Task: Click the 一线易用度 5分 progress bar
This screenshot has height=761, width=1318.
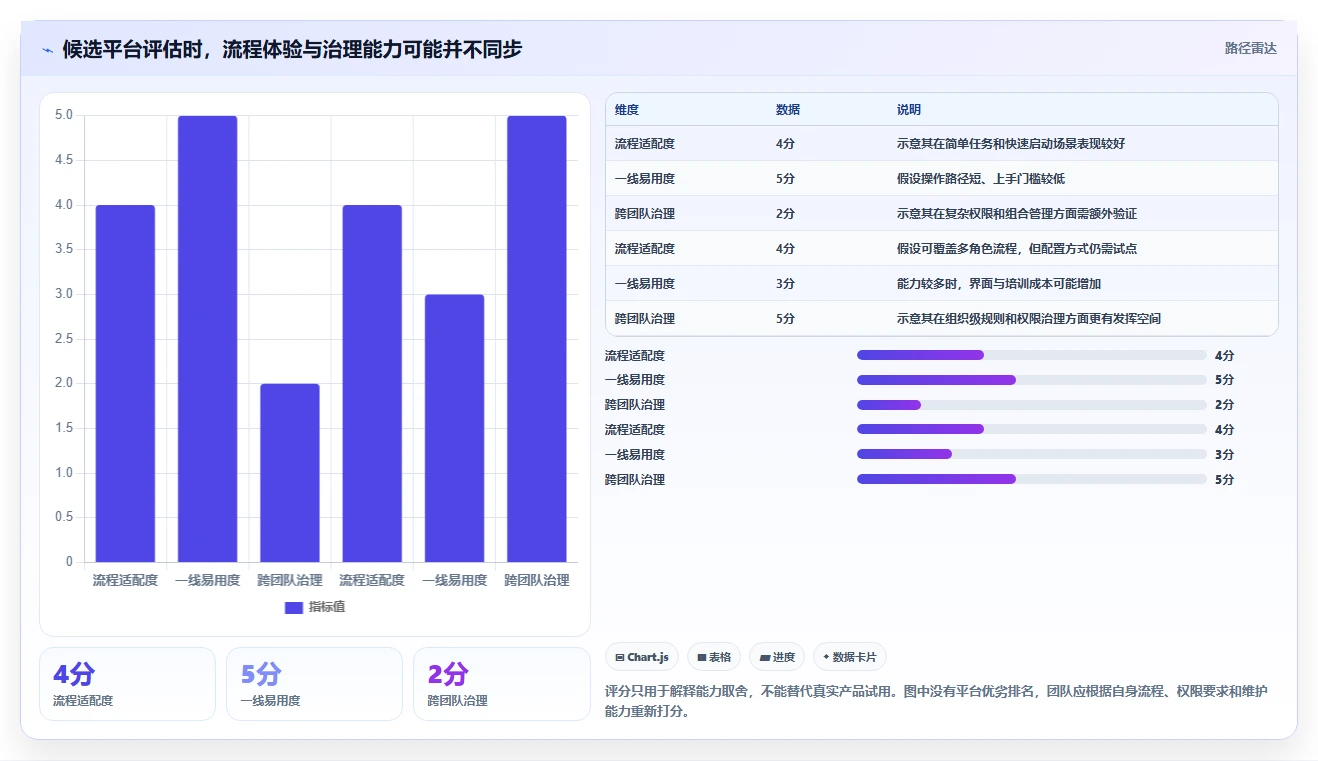Action: (x=1032, y=380)
